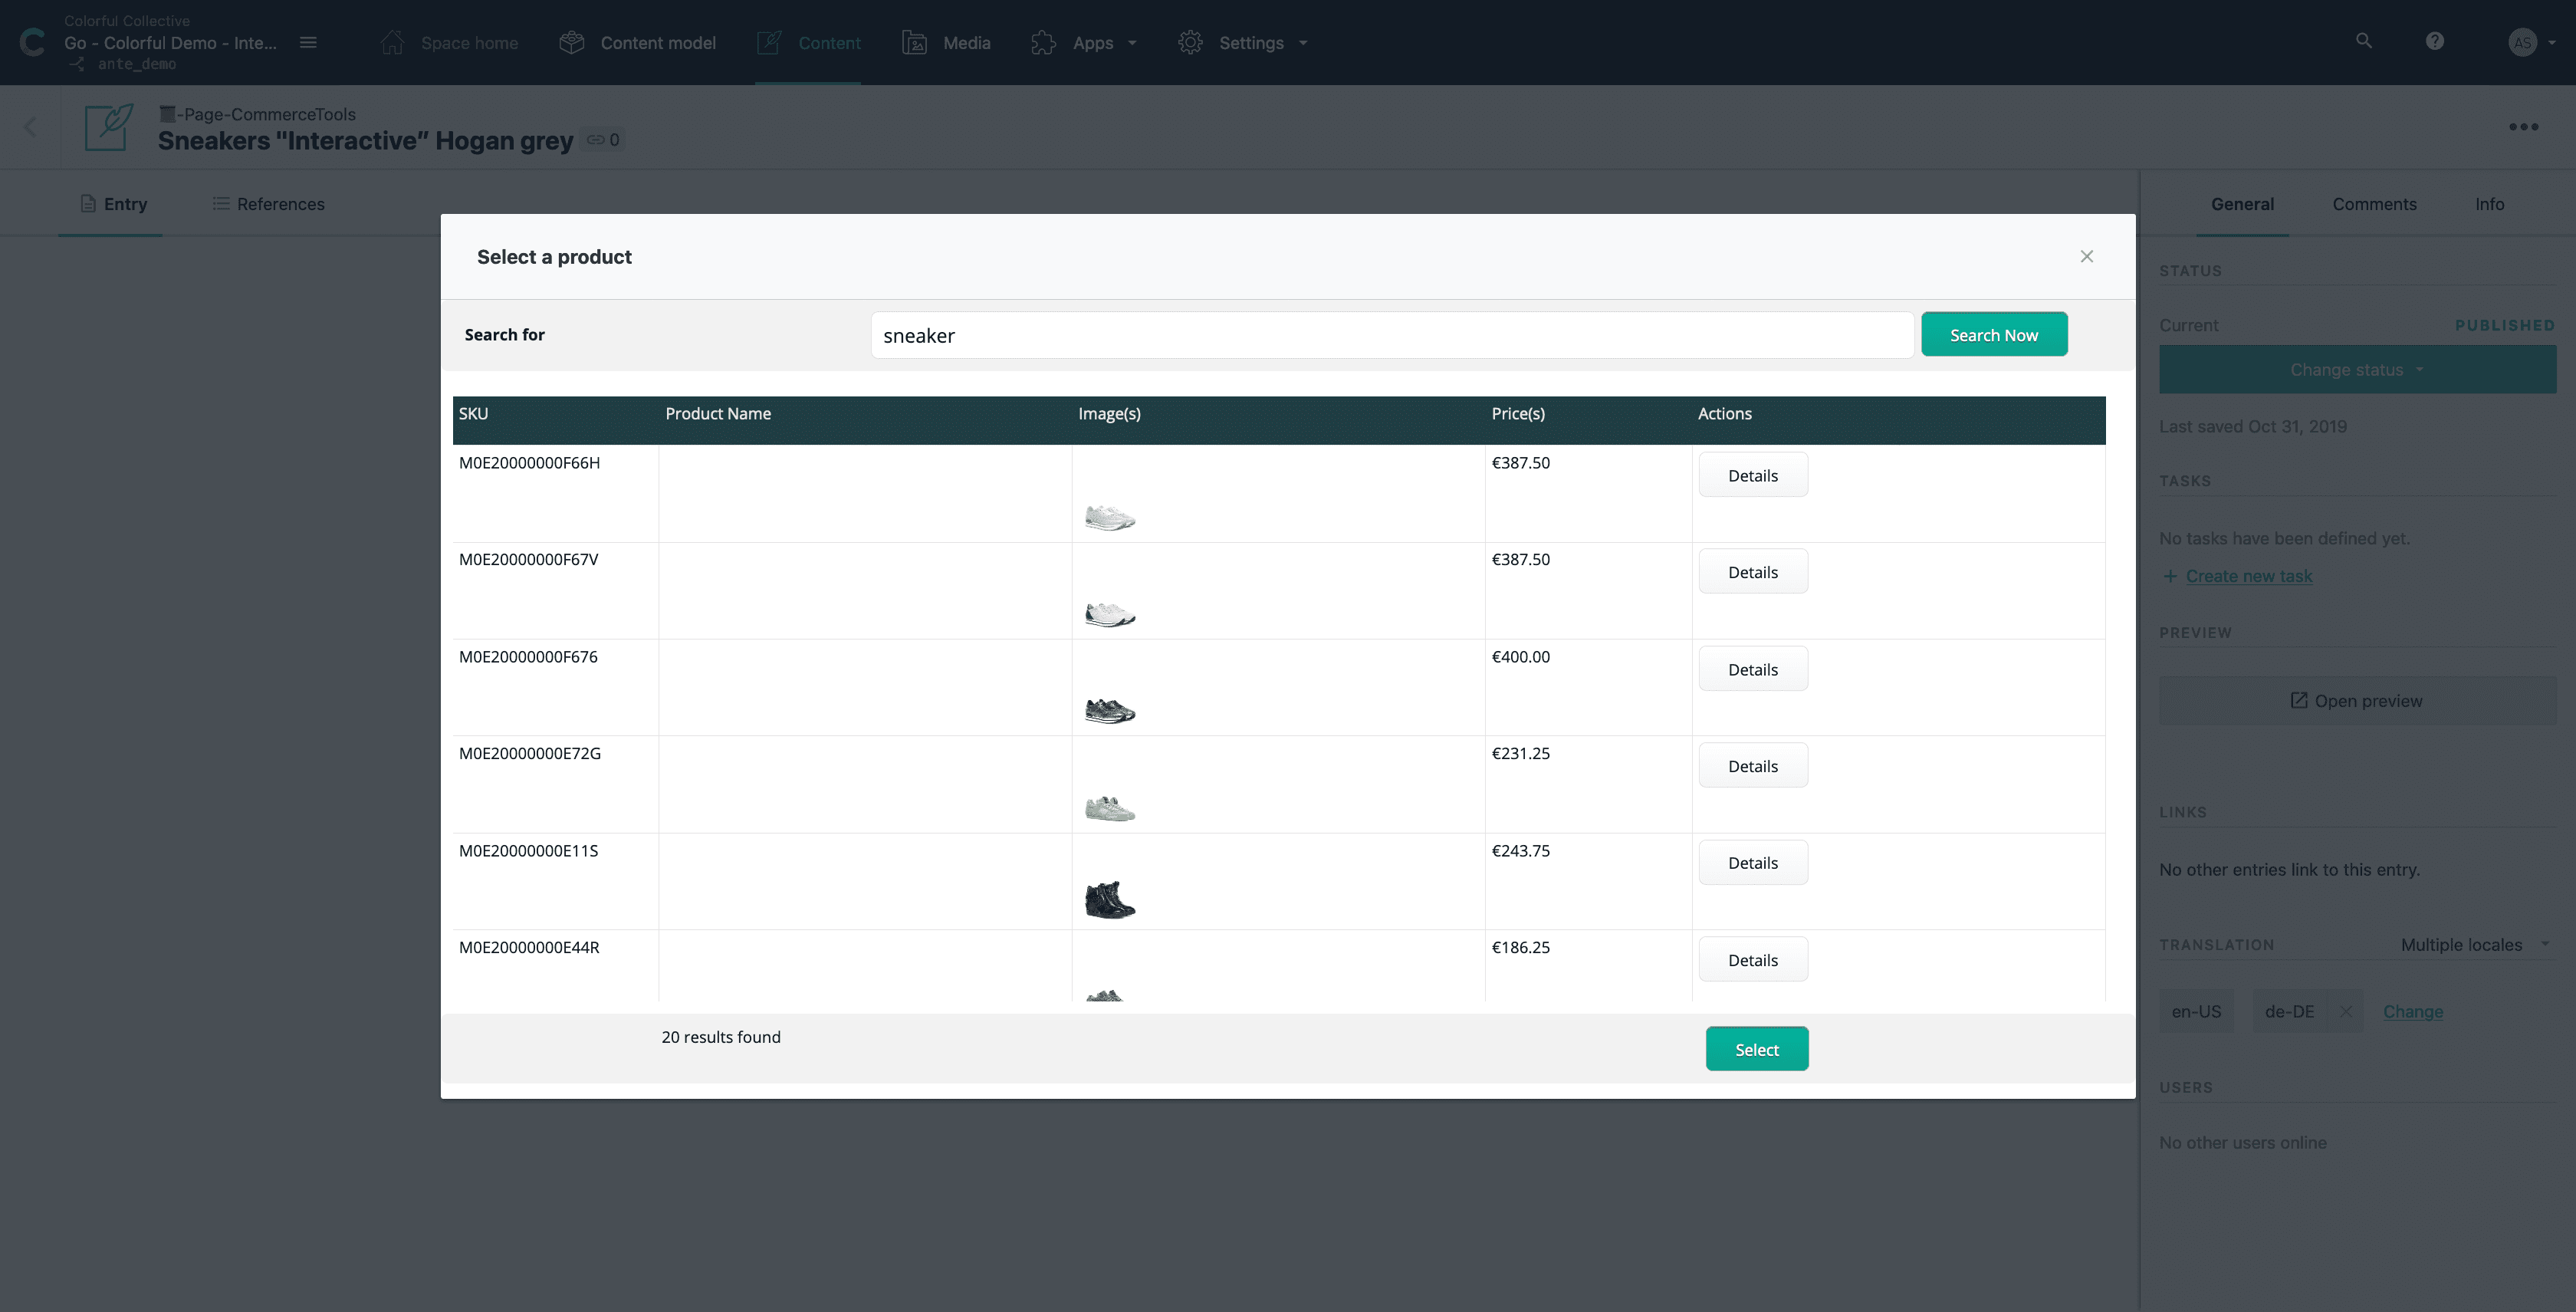The image size is (2576, 1312).
Task: Click the back arrow near entry title
Action: tap(30, 127)
